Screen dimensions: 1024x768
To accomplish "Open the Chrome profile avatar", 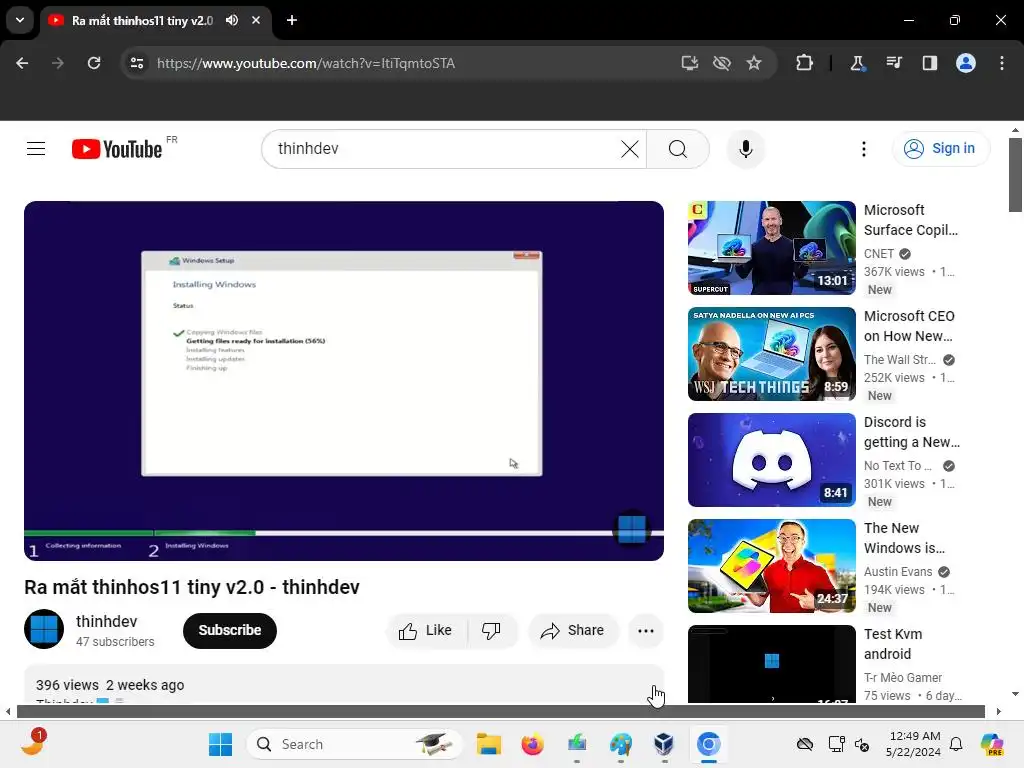I will (966, 63).
